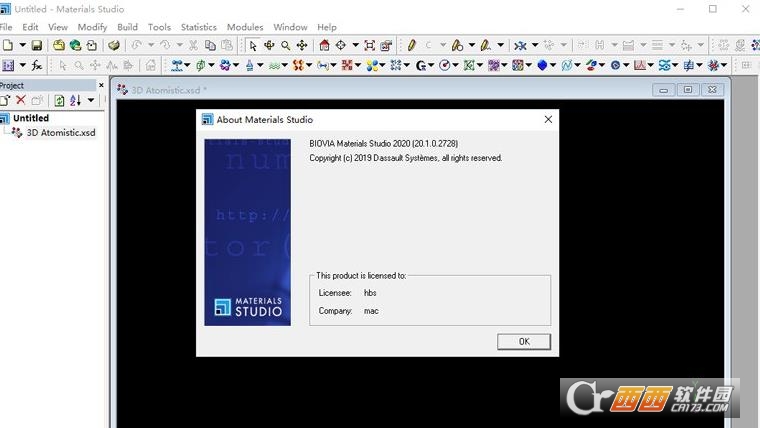This screenshot has width=760, height=428.
Task: Select the Sketch Atom pencil tool
Action: click(x=411, y=46)
